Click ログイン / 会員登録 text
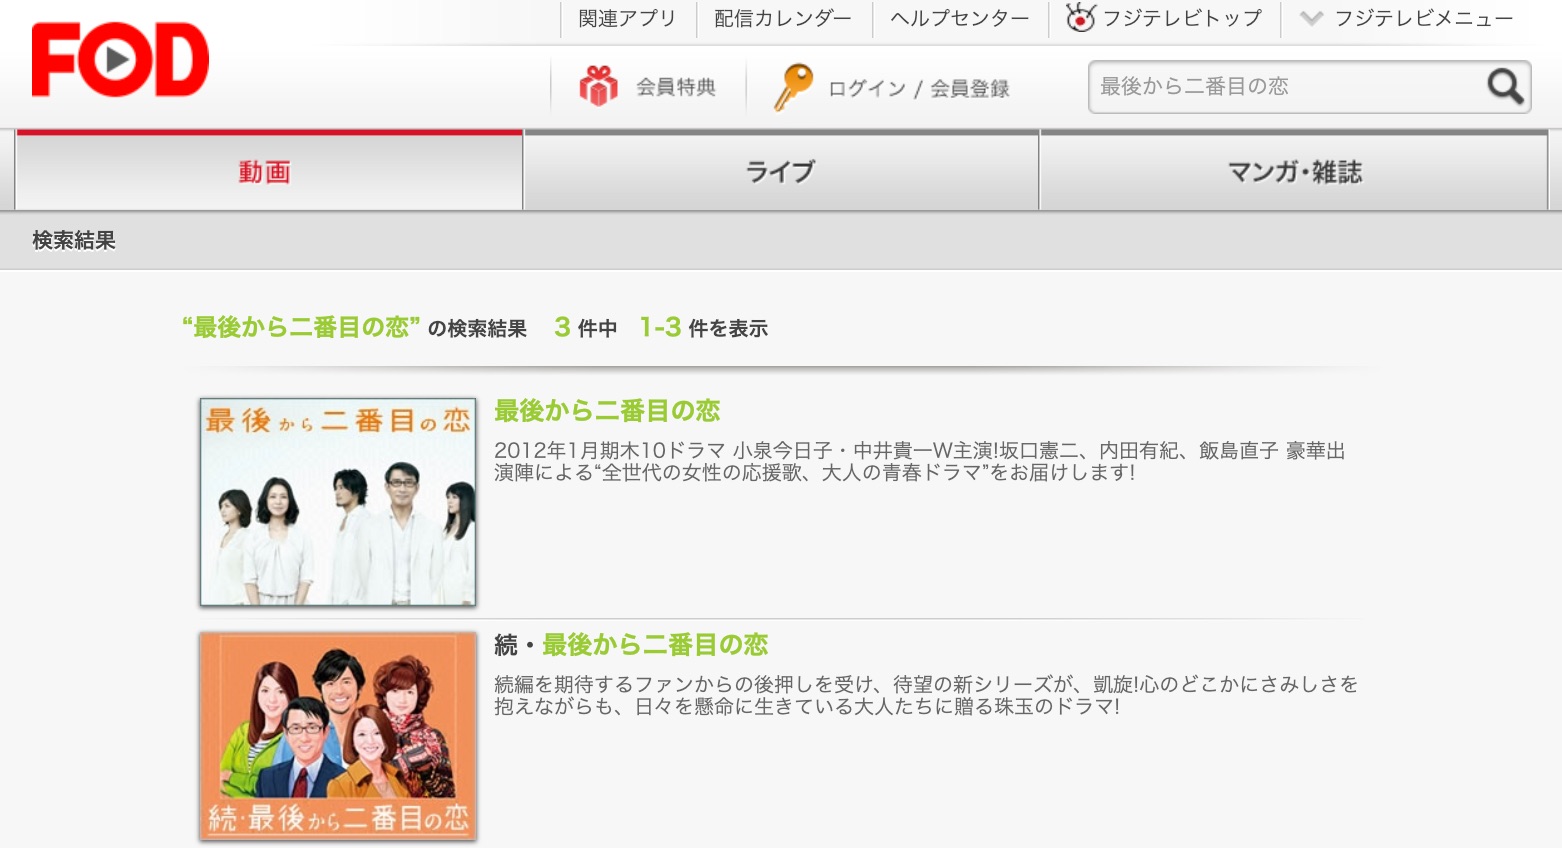 point(918,88)
